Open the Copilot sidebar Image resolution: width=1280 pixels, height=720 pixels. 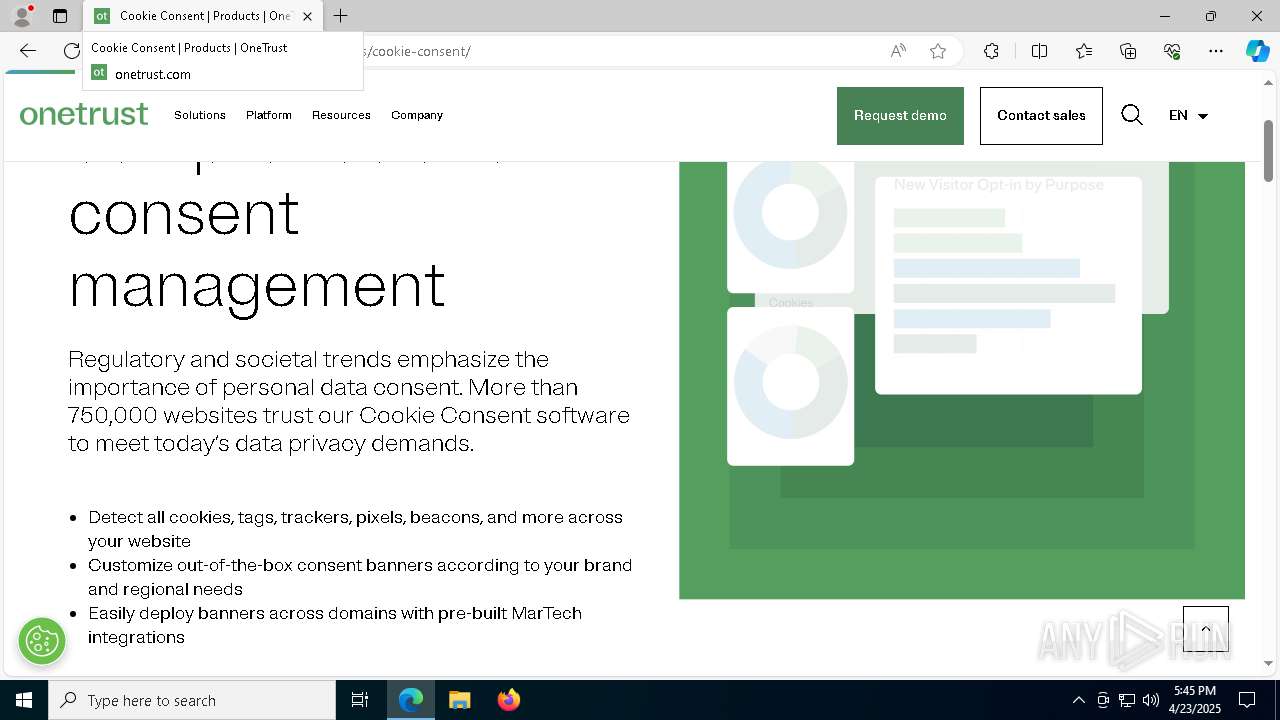[1257, 51]
